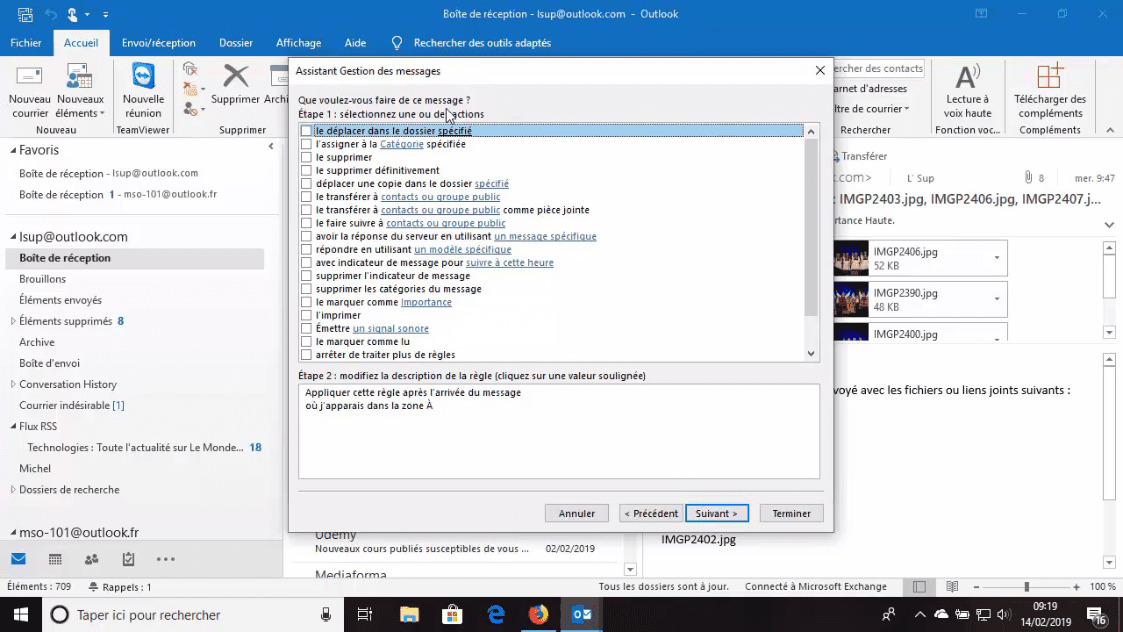Viewport: 1123px width, 632px height.
Task: Open Calendar view in navigation bar
Action: click(x=55, y=559)
